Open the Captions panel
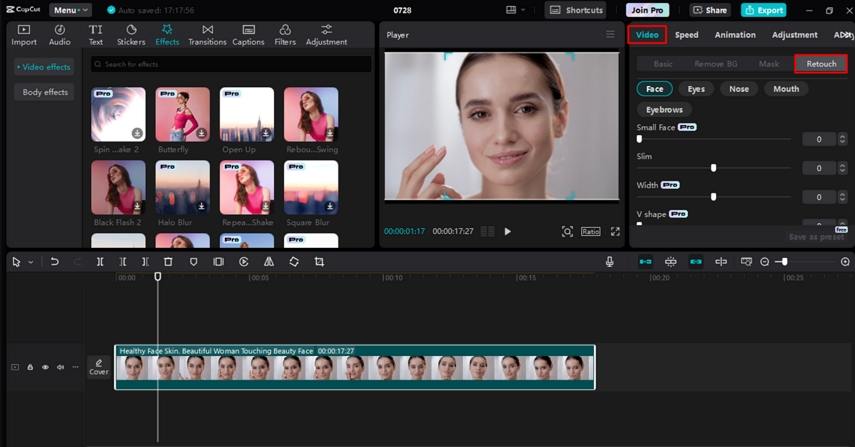855x447 pixels. [248, 35]
